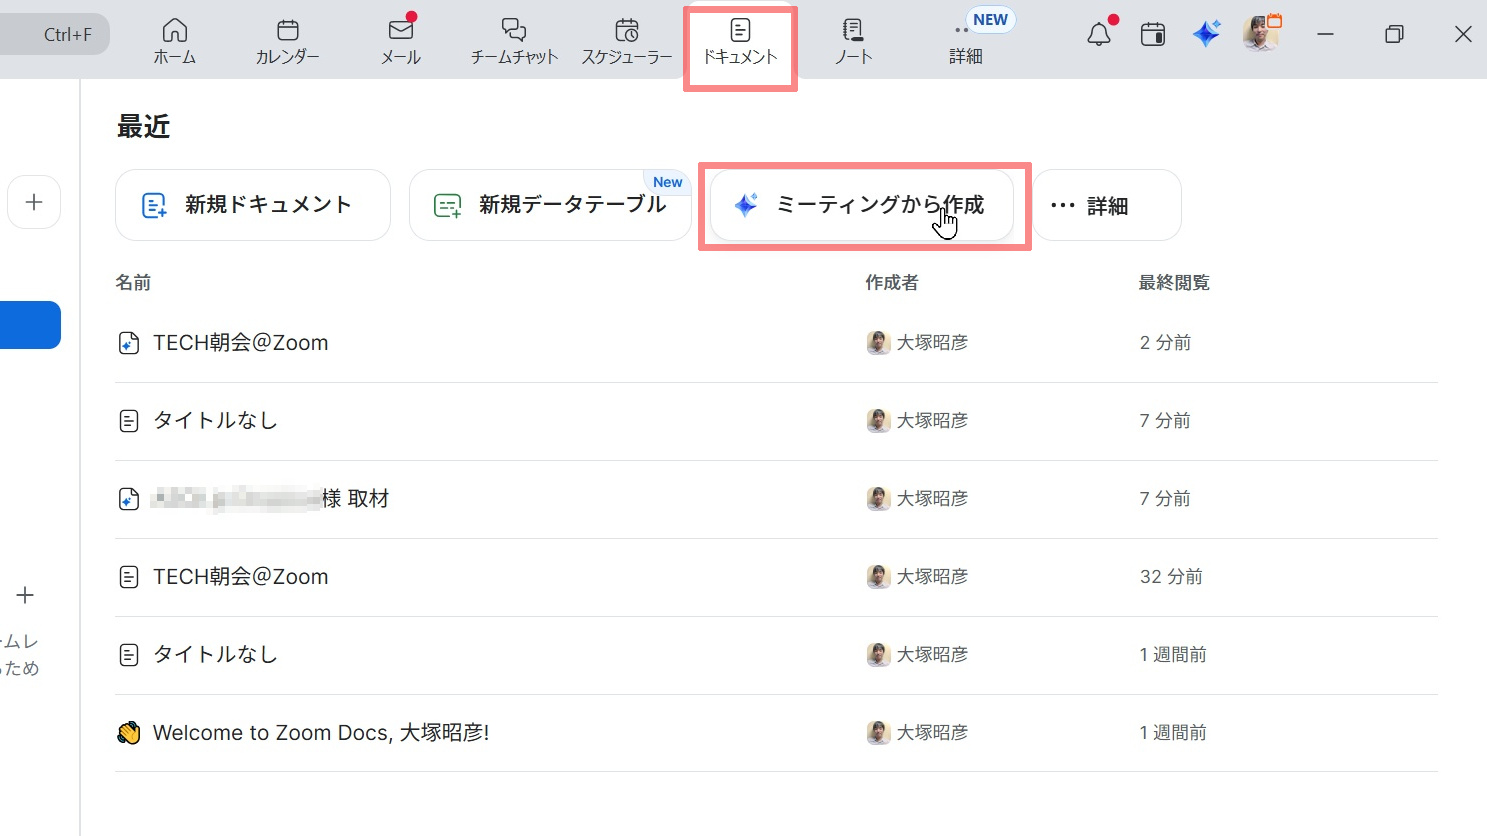Open the ホーム tab
Image resolution: width=1487 pixels, height=836 pixels.
click(175, 42)
